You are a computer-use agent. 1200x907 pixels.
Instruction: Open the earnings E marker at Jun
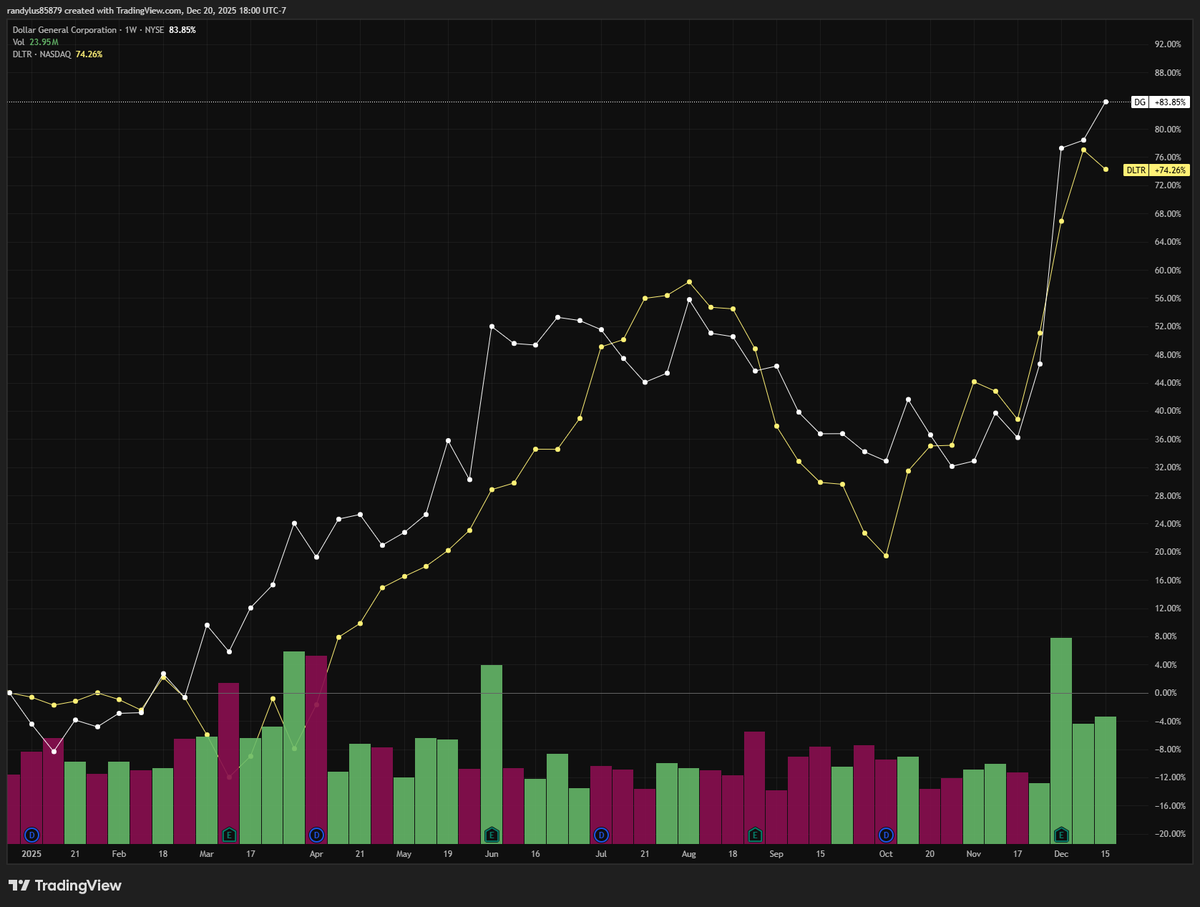(491, 834)
